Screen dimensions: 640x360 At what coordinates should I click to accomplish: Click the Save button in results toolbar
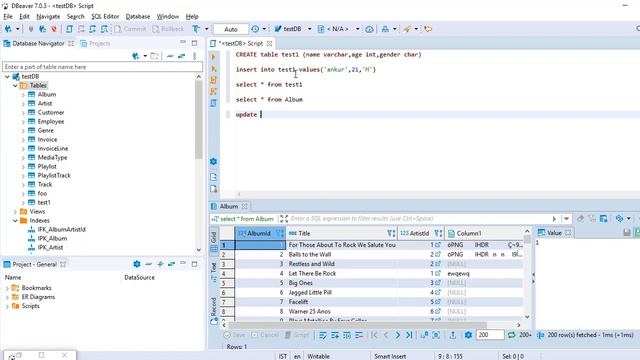234,335
